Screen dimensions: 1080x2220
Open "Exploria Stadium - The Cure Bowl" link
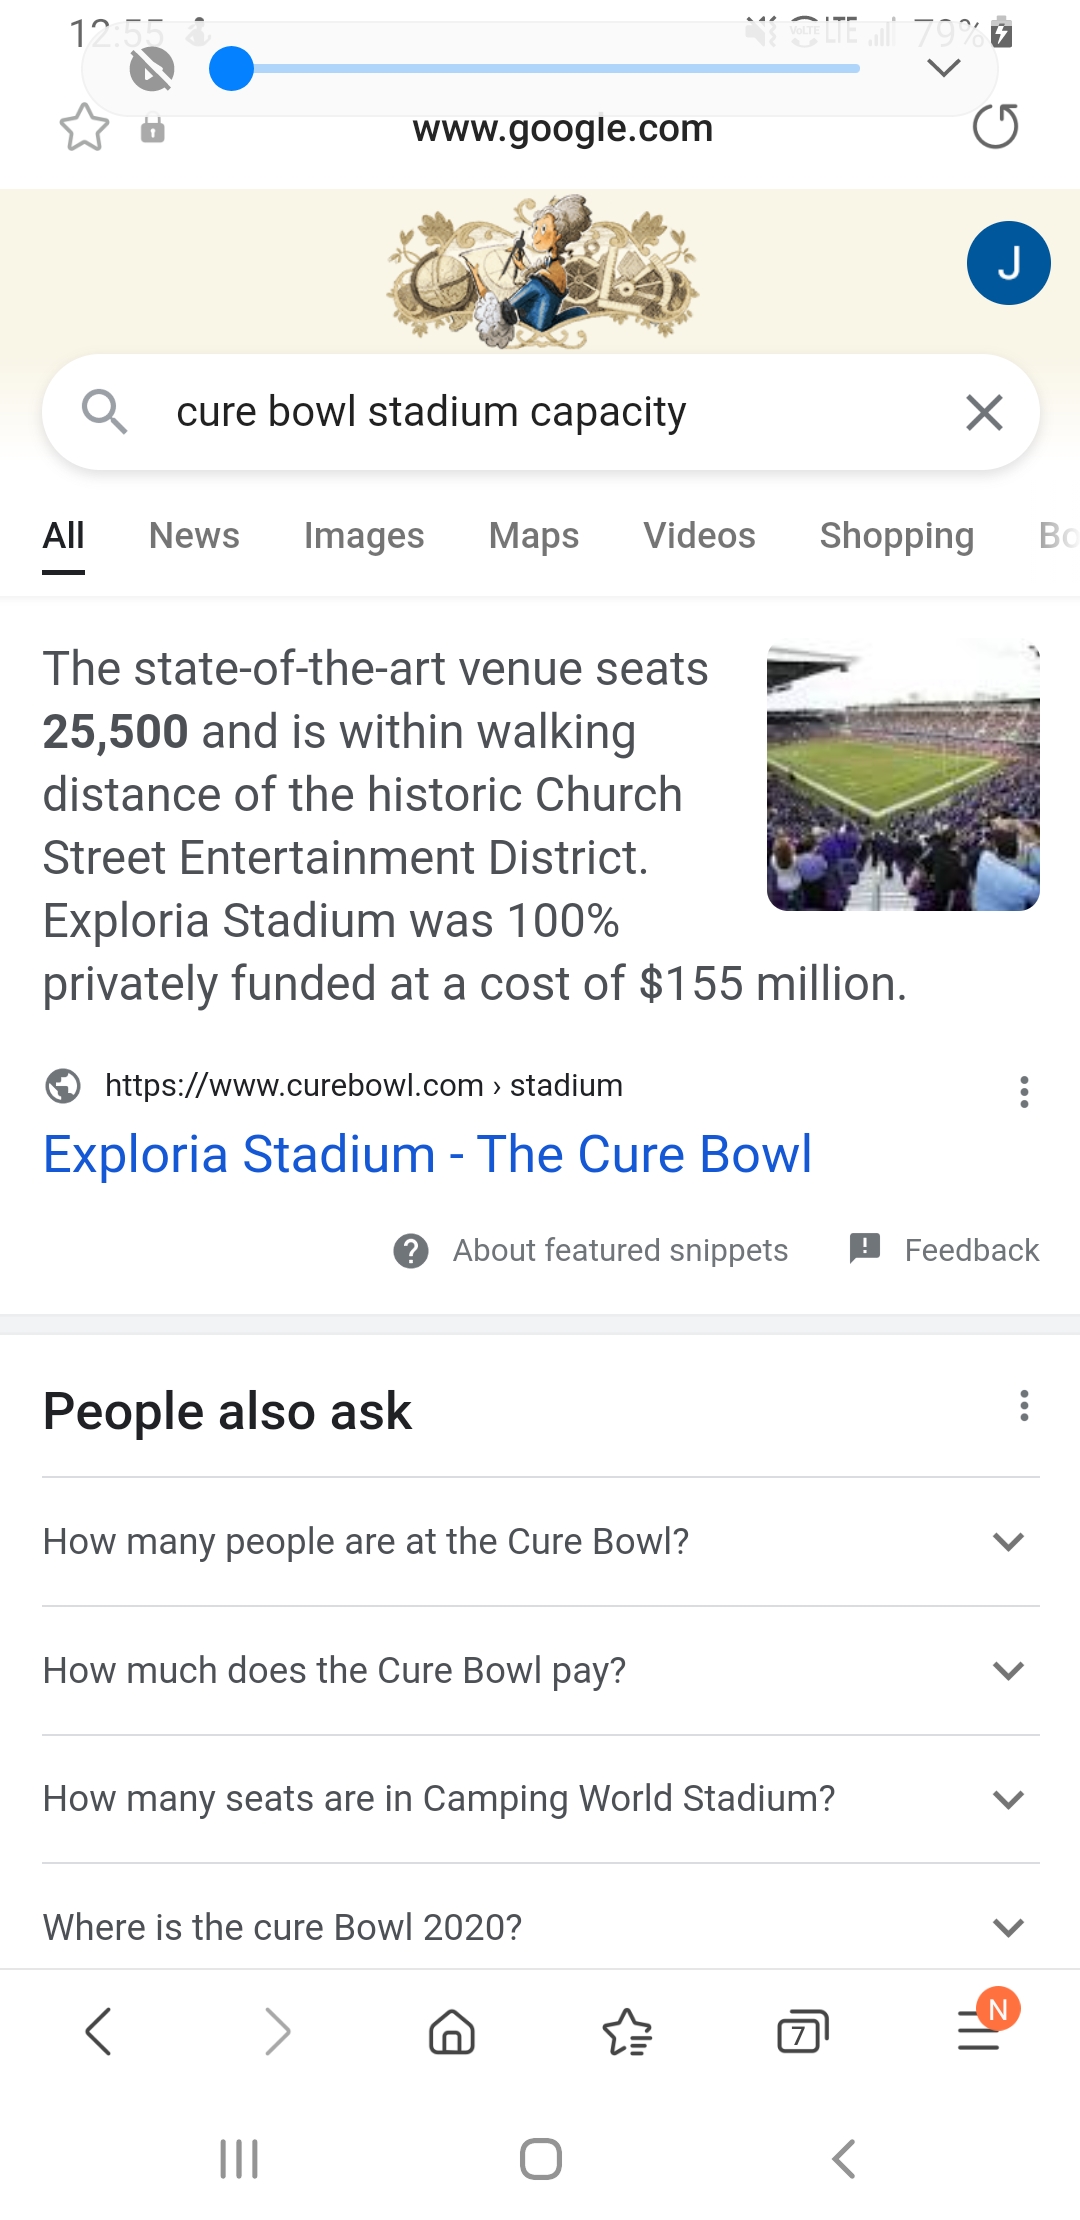point(427,1154)
